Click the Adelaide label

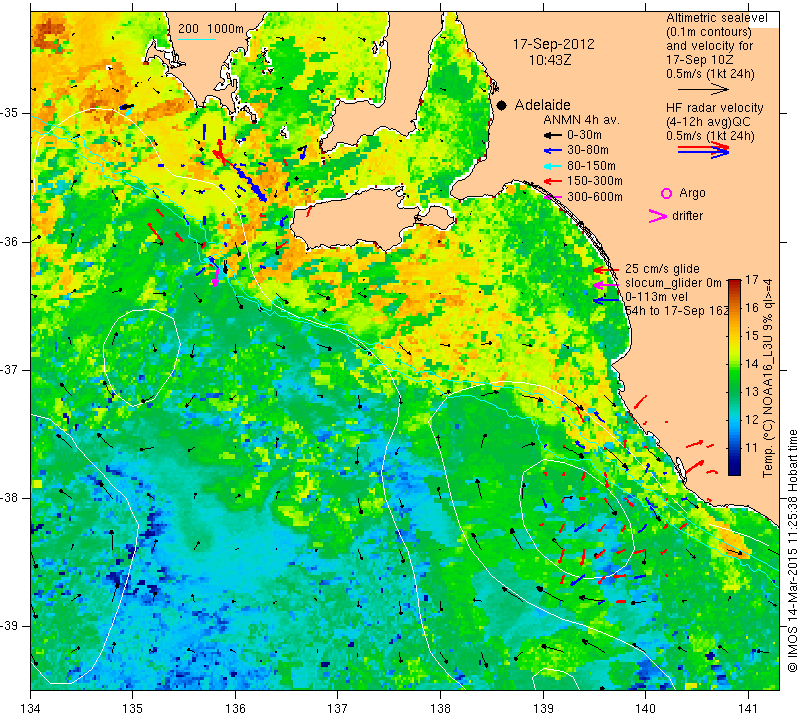542,105
